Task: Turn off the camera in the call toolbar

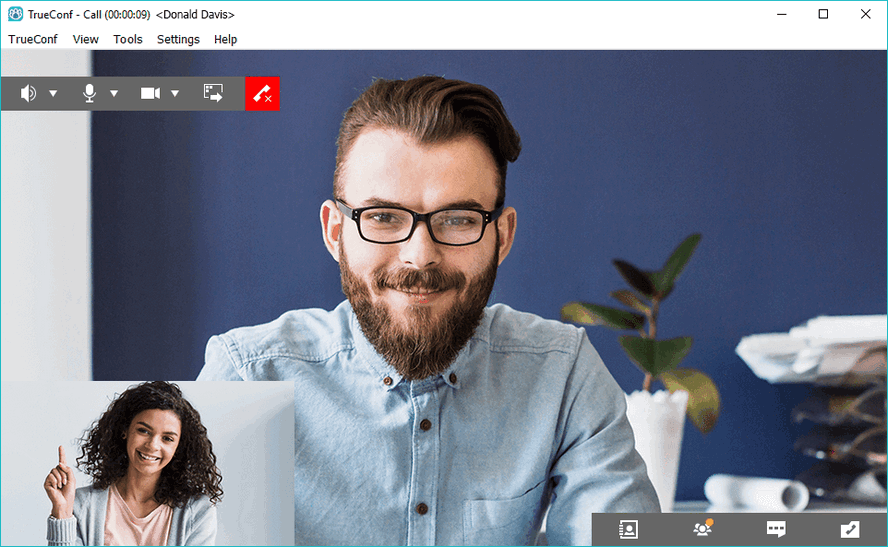Action: tap(150, 93)
